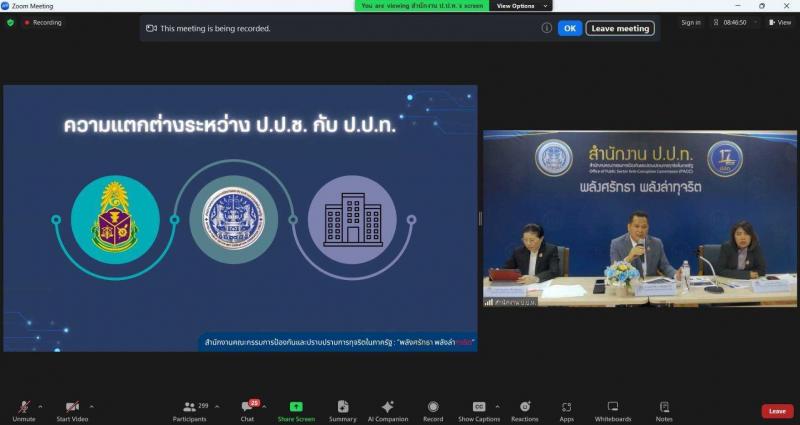
Task: Click Leave meeting in recording banner
Action: 620,28
